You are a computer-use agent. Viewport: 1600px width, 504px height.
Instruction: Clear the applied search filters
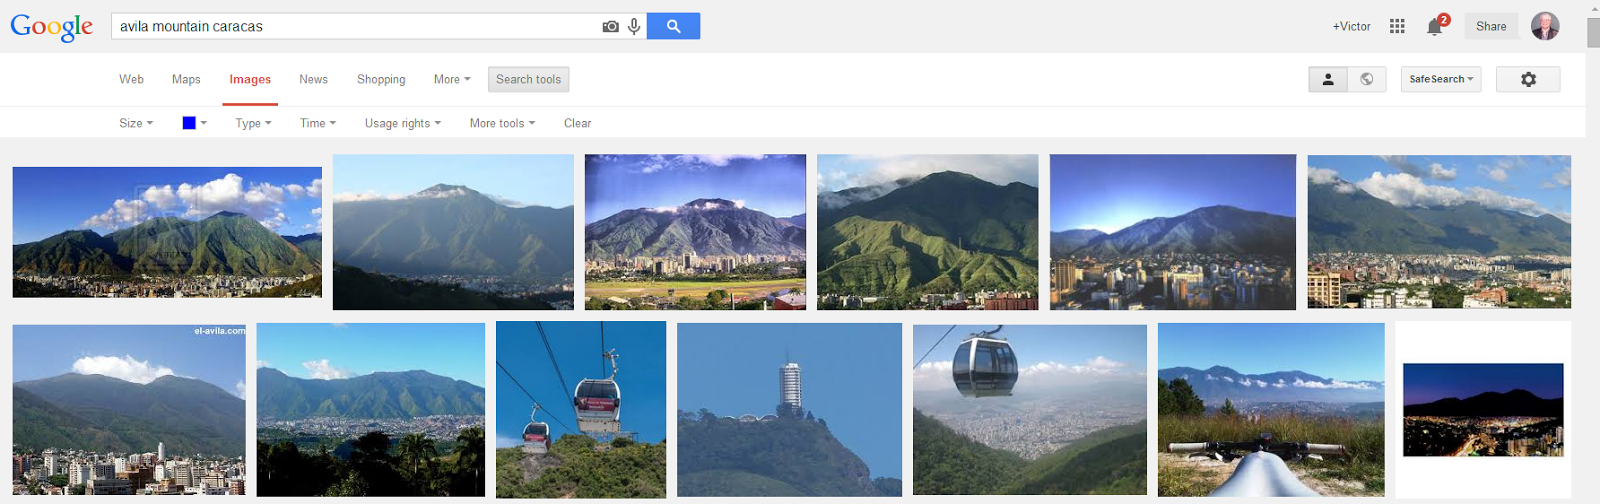(577, 123)
